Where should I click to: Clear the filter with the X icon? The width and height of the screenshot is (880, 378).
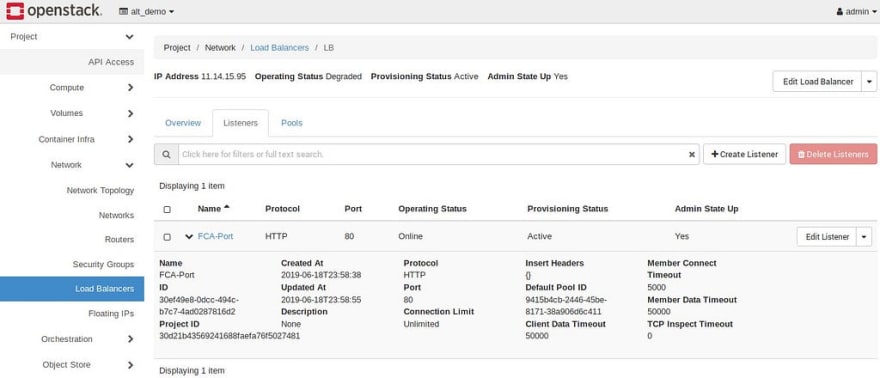coord(691,154)
